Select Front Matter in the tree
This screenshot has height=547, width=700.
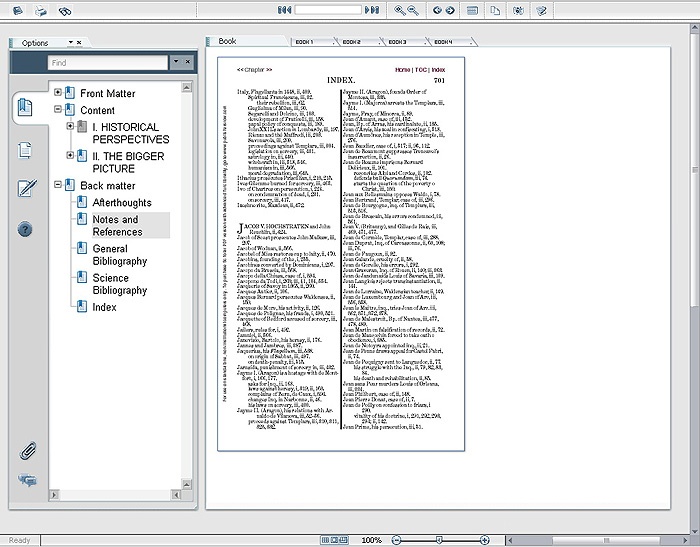point(108,93)
